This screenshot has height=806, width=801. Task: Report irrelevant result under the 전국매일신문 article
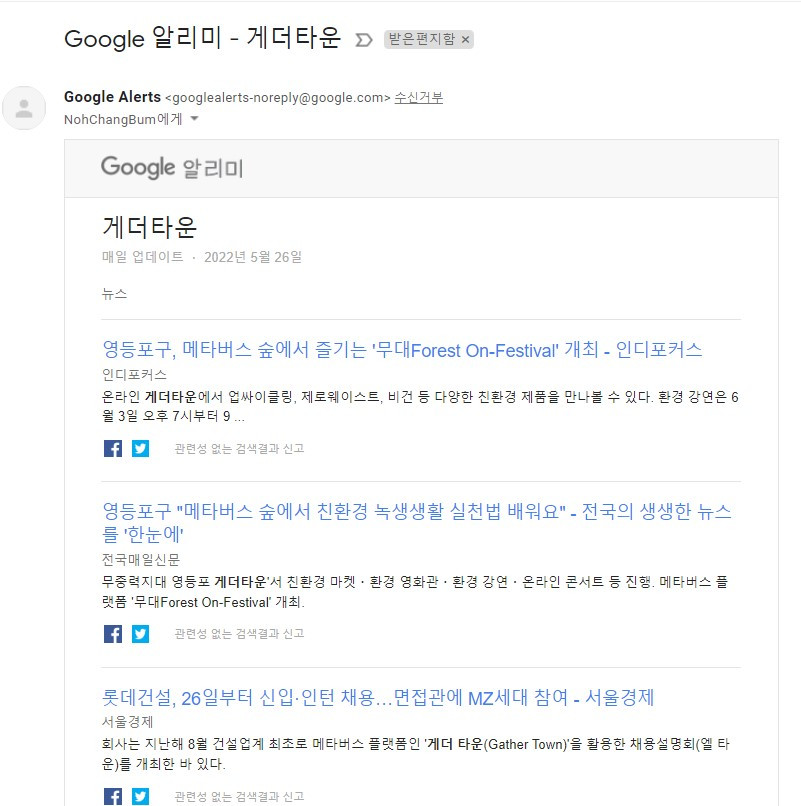pyautogui.click(x=238, y=633)
